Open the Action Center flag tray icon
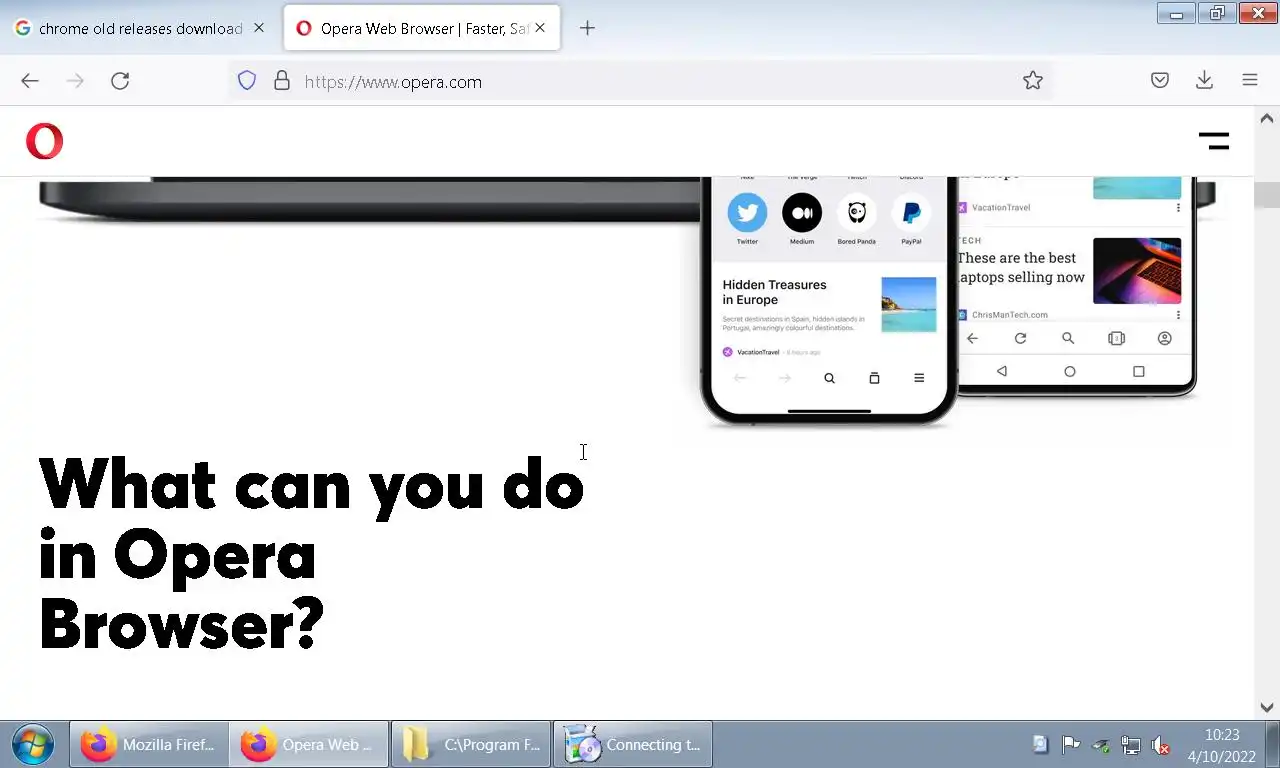The image size is (1280, 768). [1071, 744]
